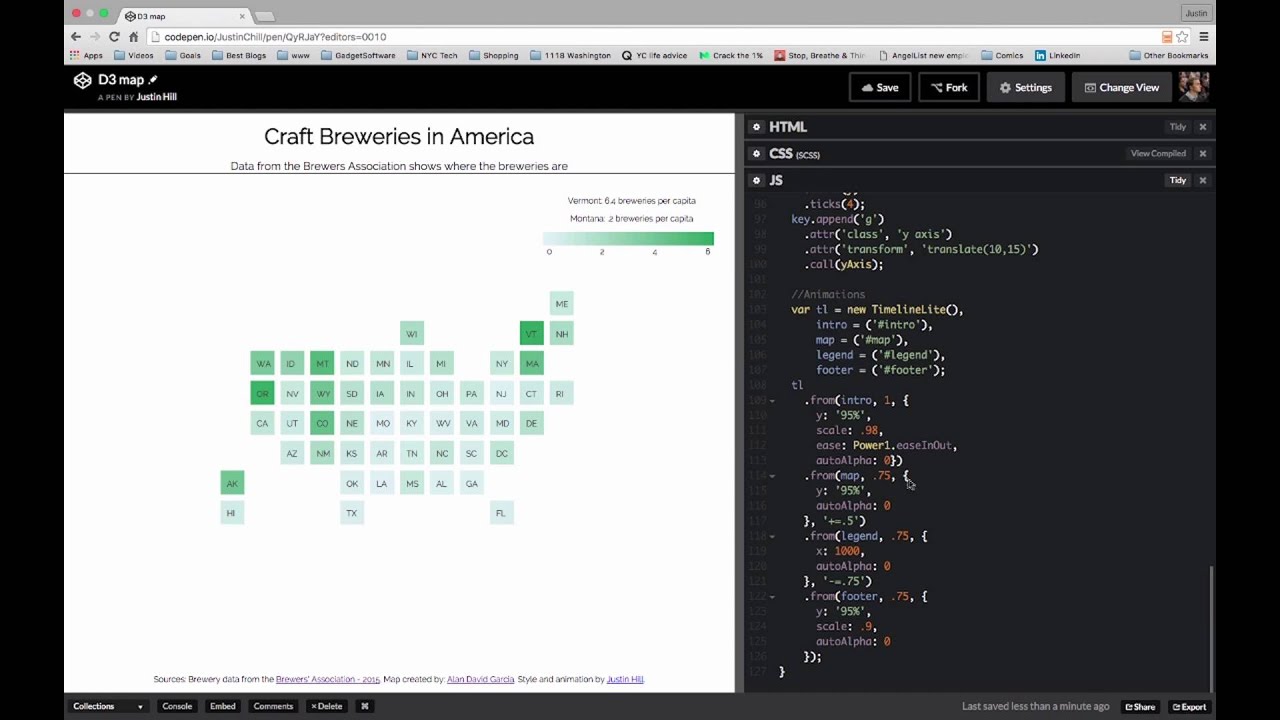Open pen Settings
This screenshot has width=1280, height=720.
tap(1025, 87)
